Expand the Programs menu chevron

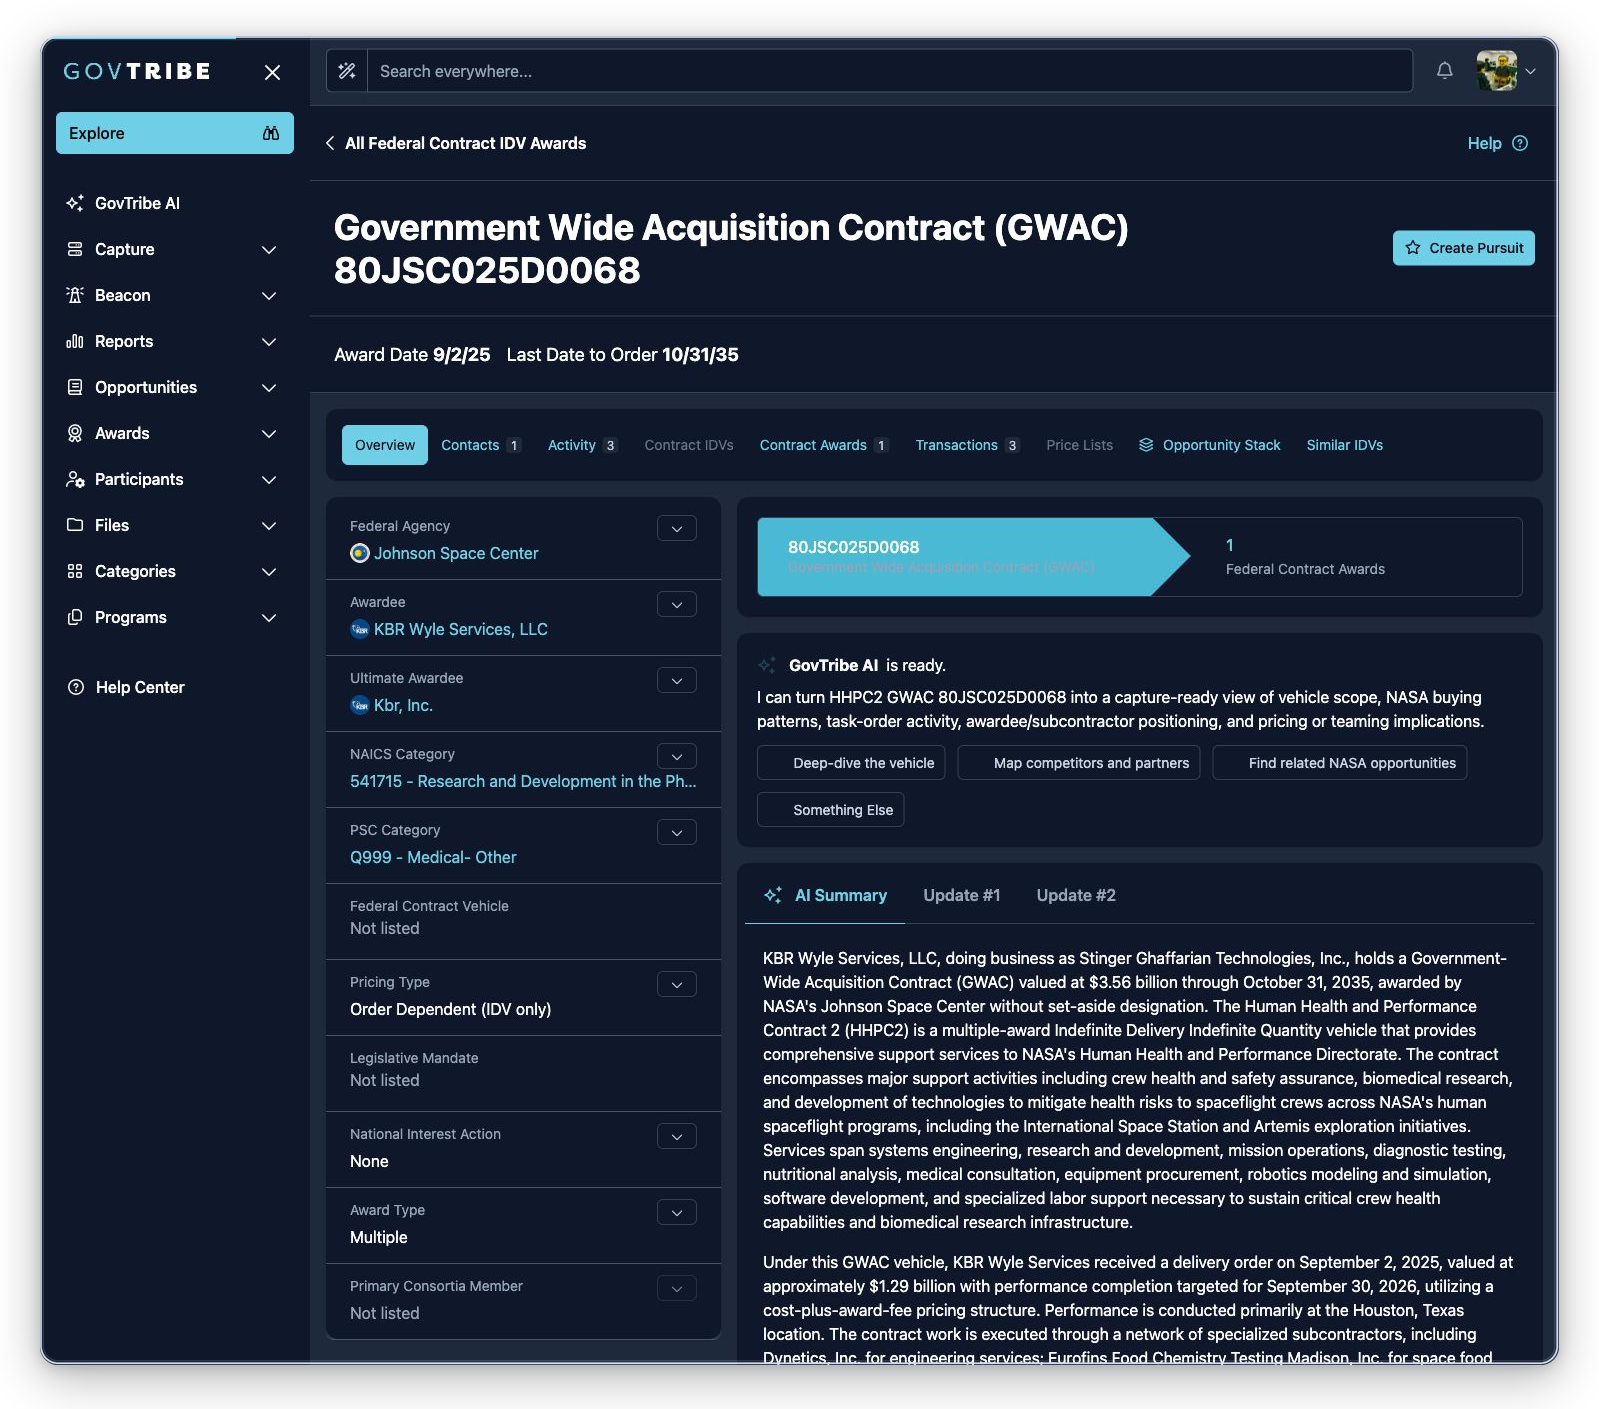click(x=269, y=617)
